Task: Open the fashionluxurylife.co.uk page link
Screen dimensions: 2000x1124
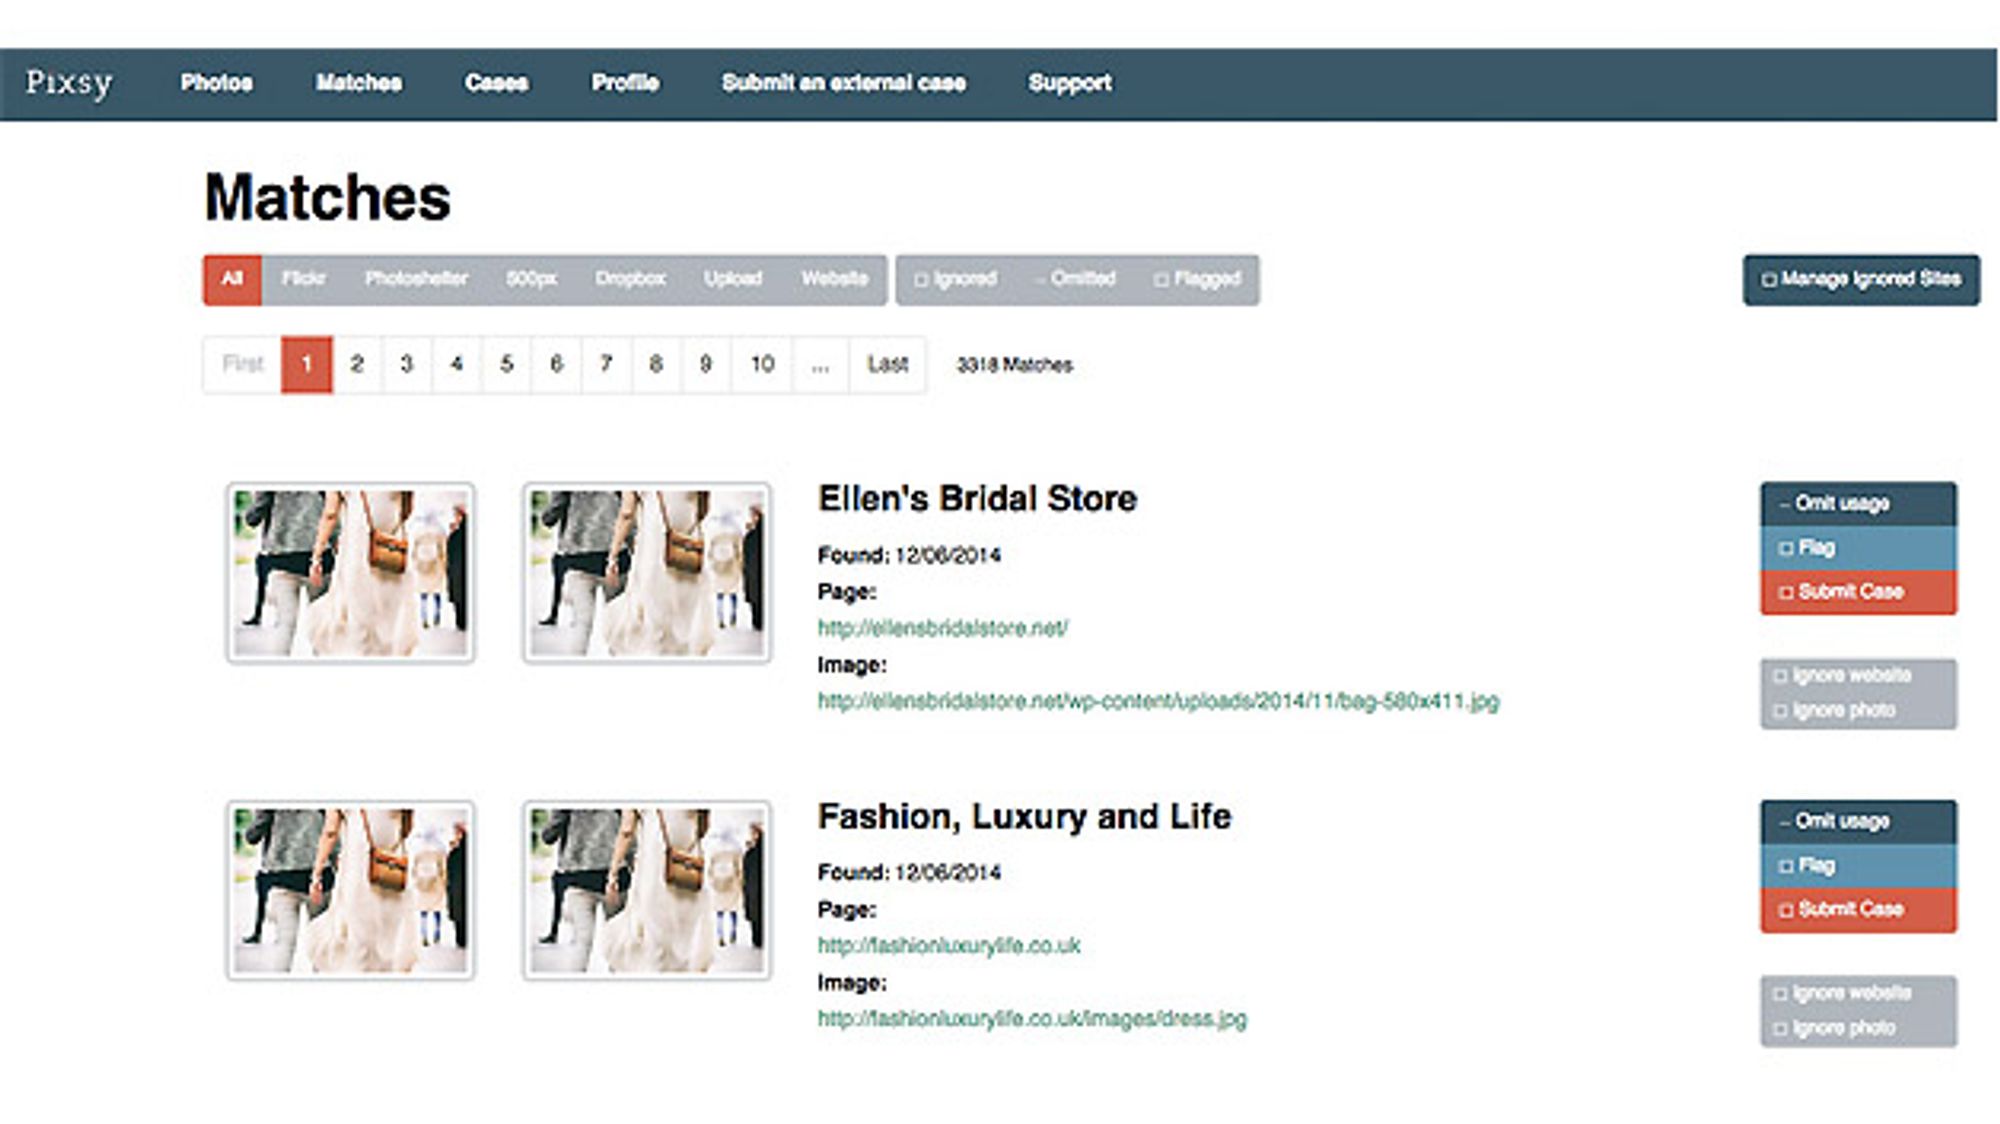Action: 949,945
